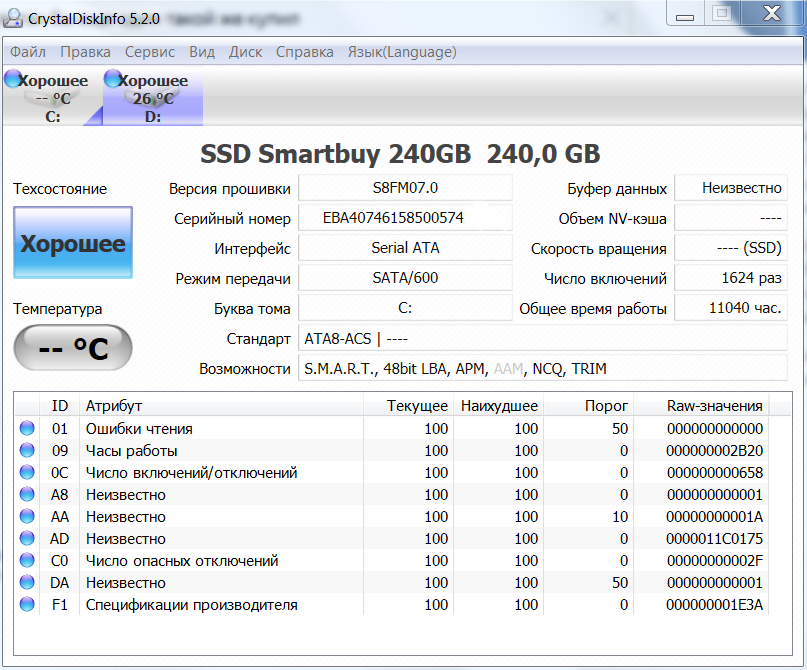
Task: Click the CrystalDiskInfo title bar app icon
Action: click(x=12, y=18)
